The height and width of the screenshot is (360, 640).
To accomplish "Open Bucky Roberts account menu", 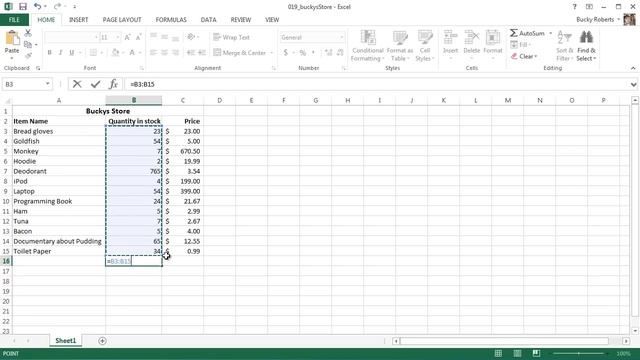I will (598, 20).
